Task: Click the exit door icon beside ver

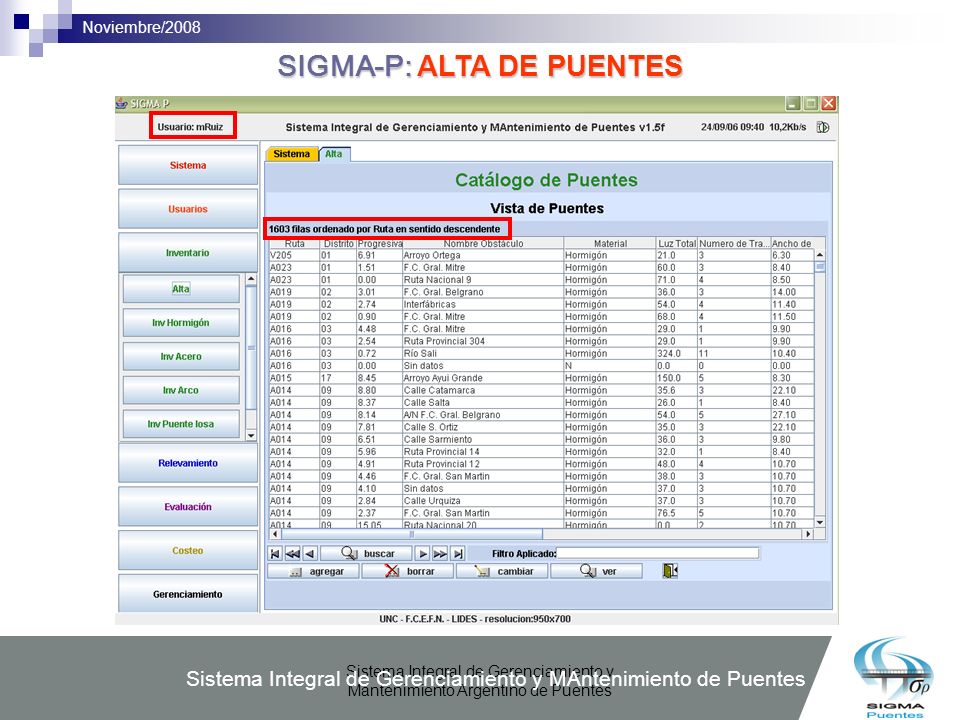Action: coord(670,571)
